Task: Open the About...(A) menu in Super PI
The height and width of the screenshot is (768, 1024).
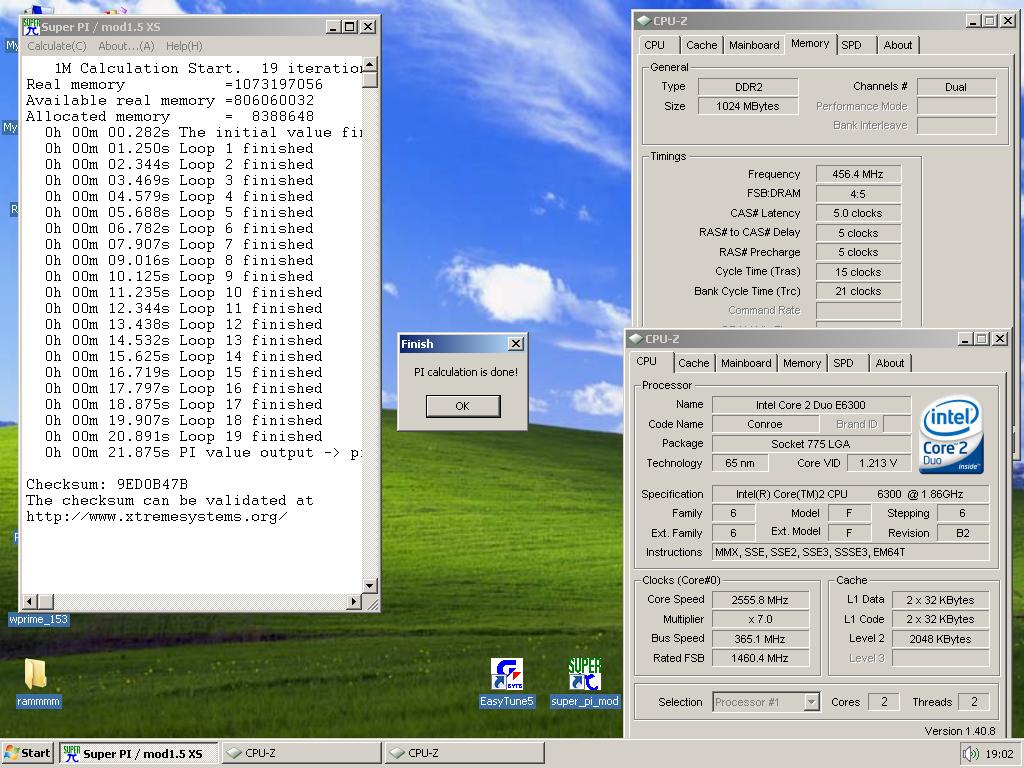Action: (x=126, y=46)
